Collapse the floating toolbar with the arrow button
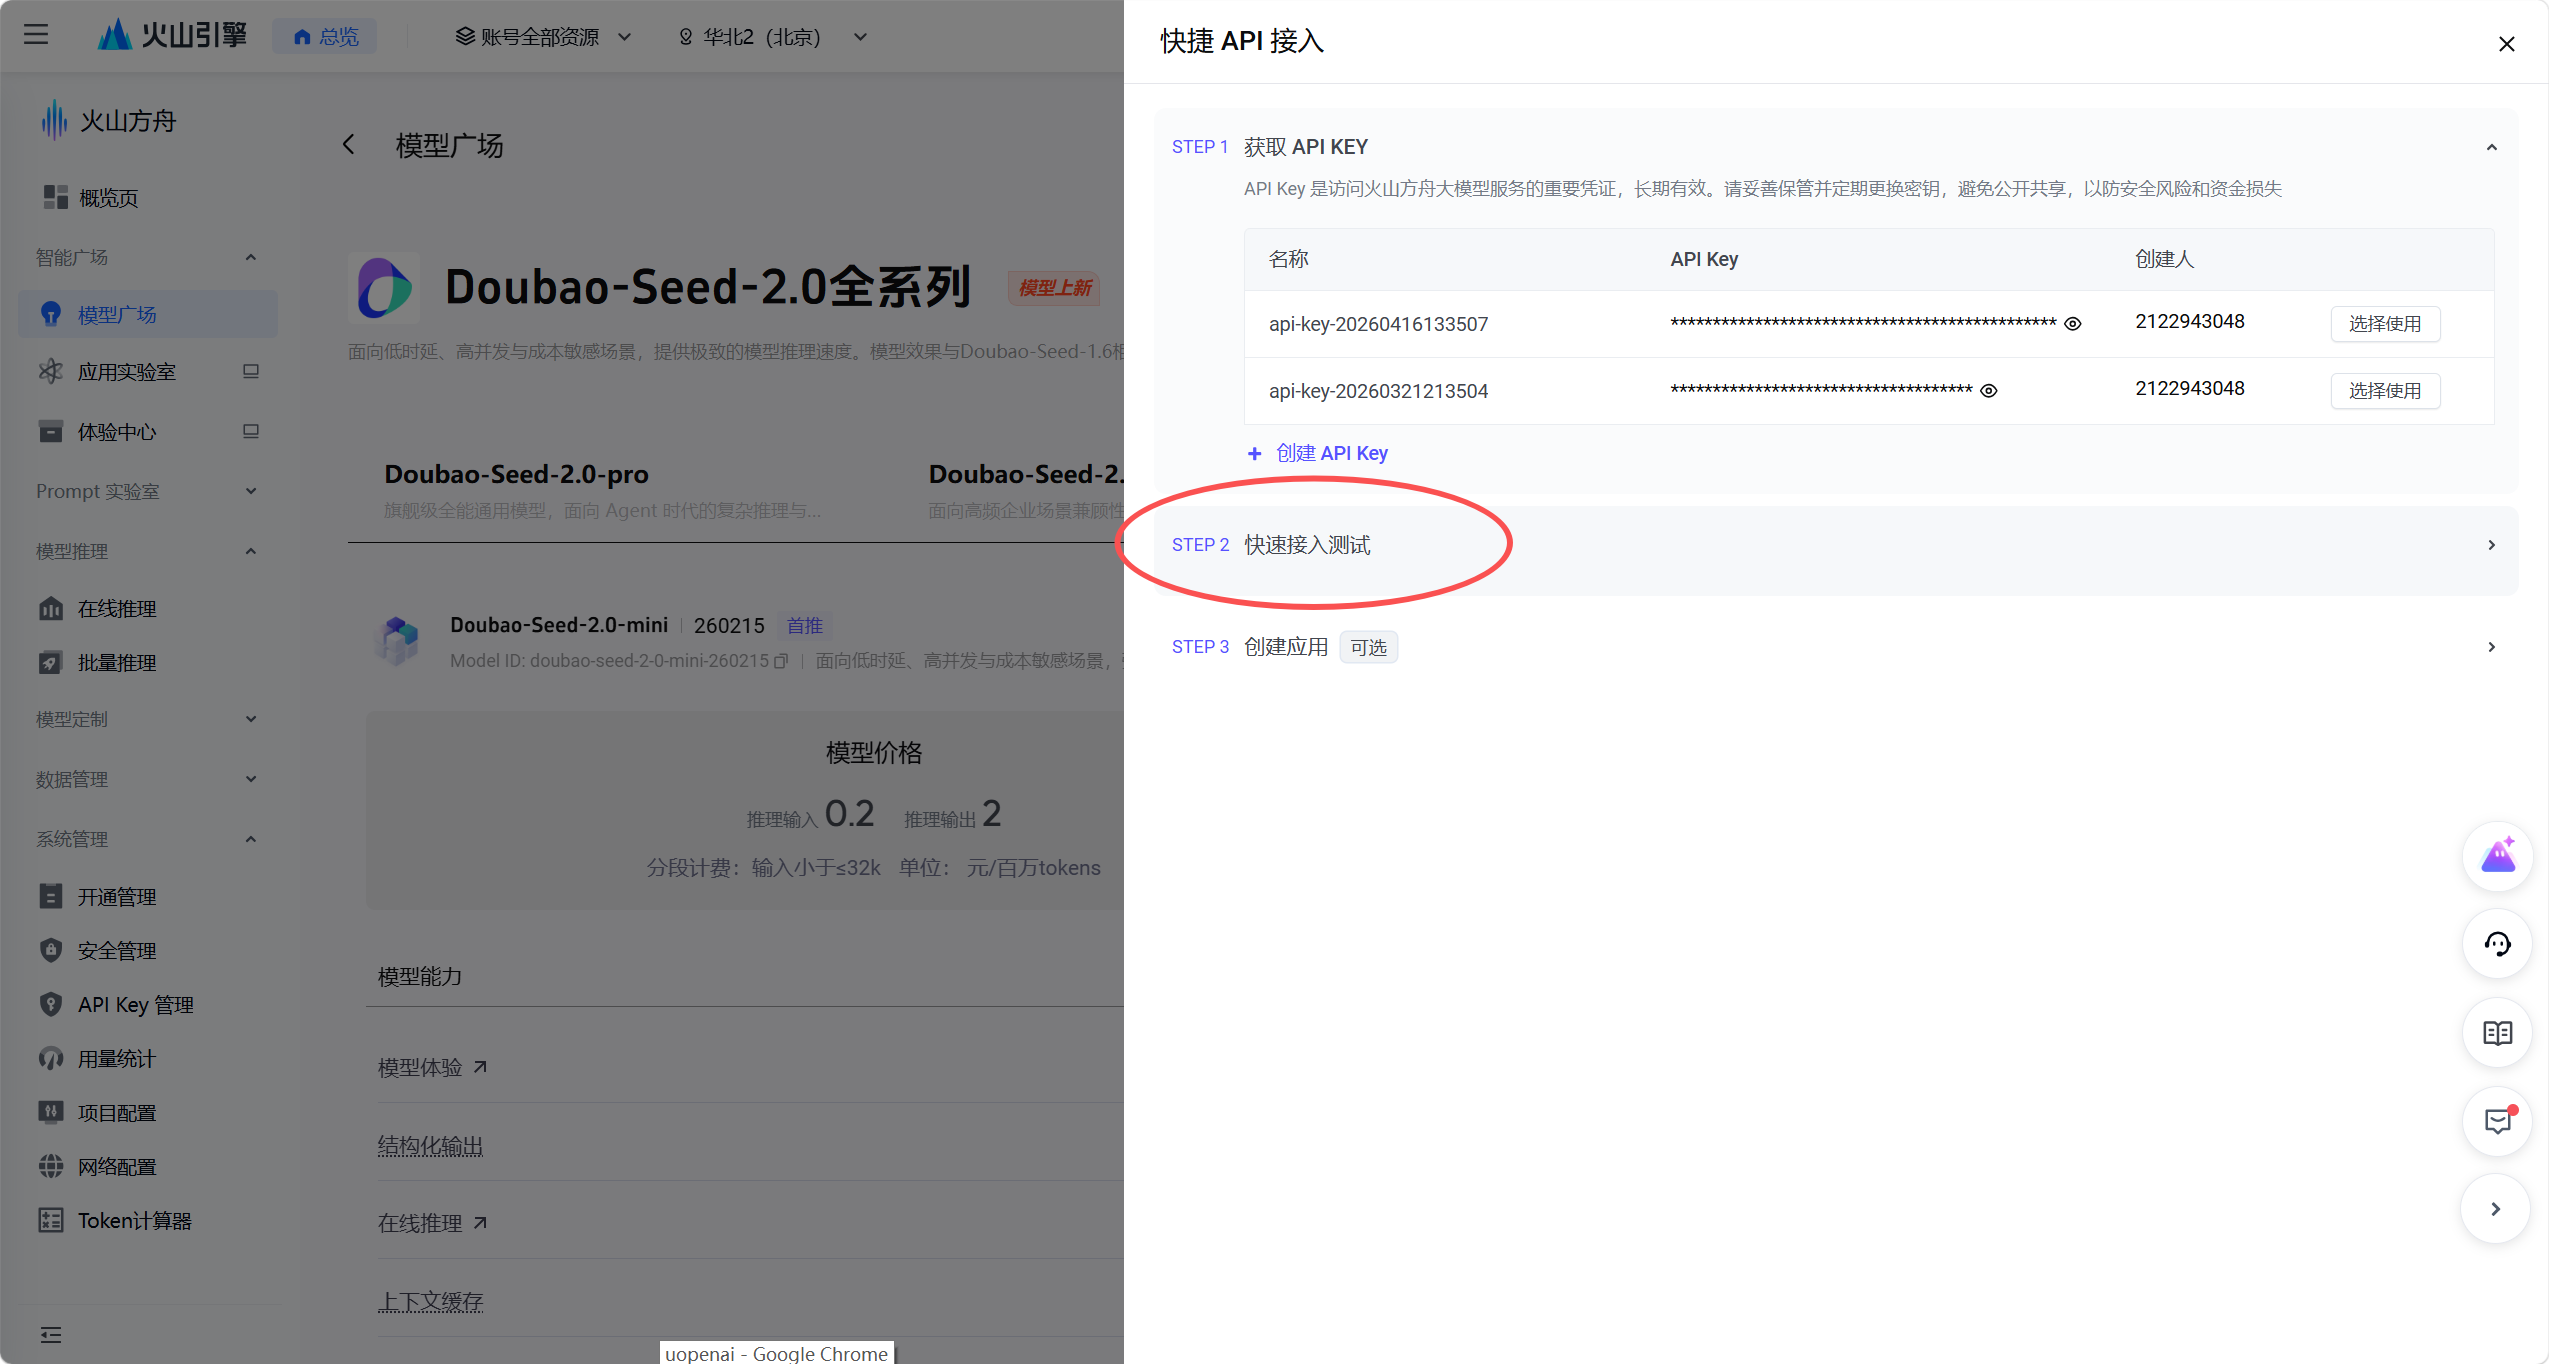The width and height of the screenshot is (2549, 1364). click(2496, 1209)
